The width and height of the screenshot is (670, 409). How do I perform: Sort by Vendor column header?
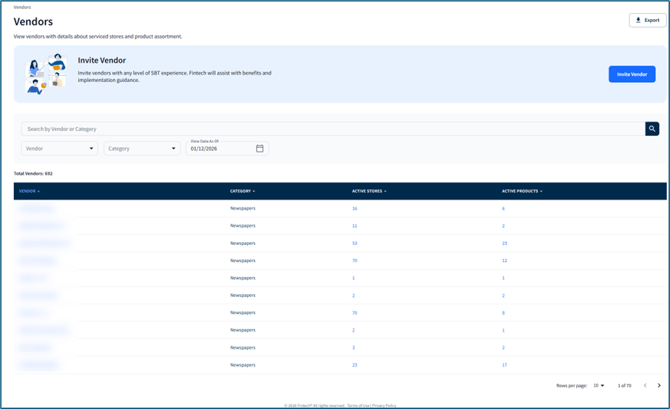28,191
